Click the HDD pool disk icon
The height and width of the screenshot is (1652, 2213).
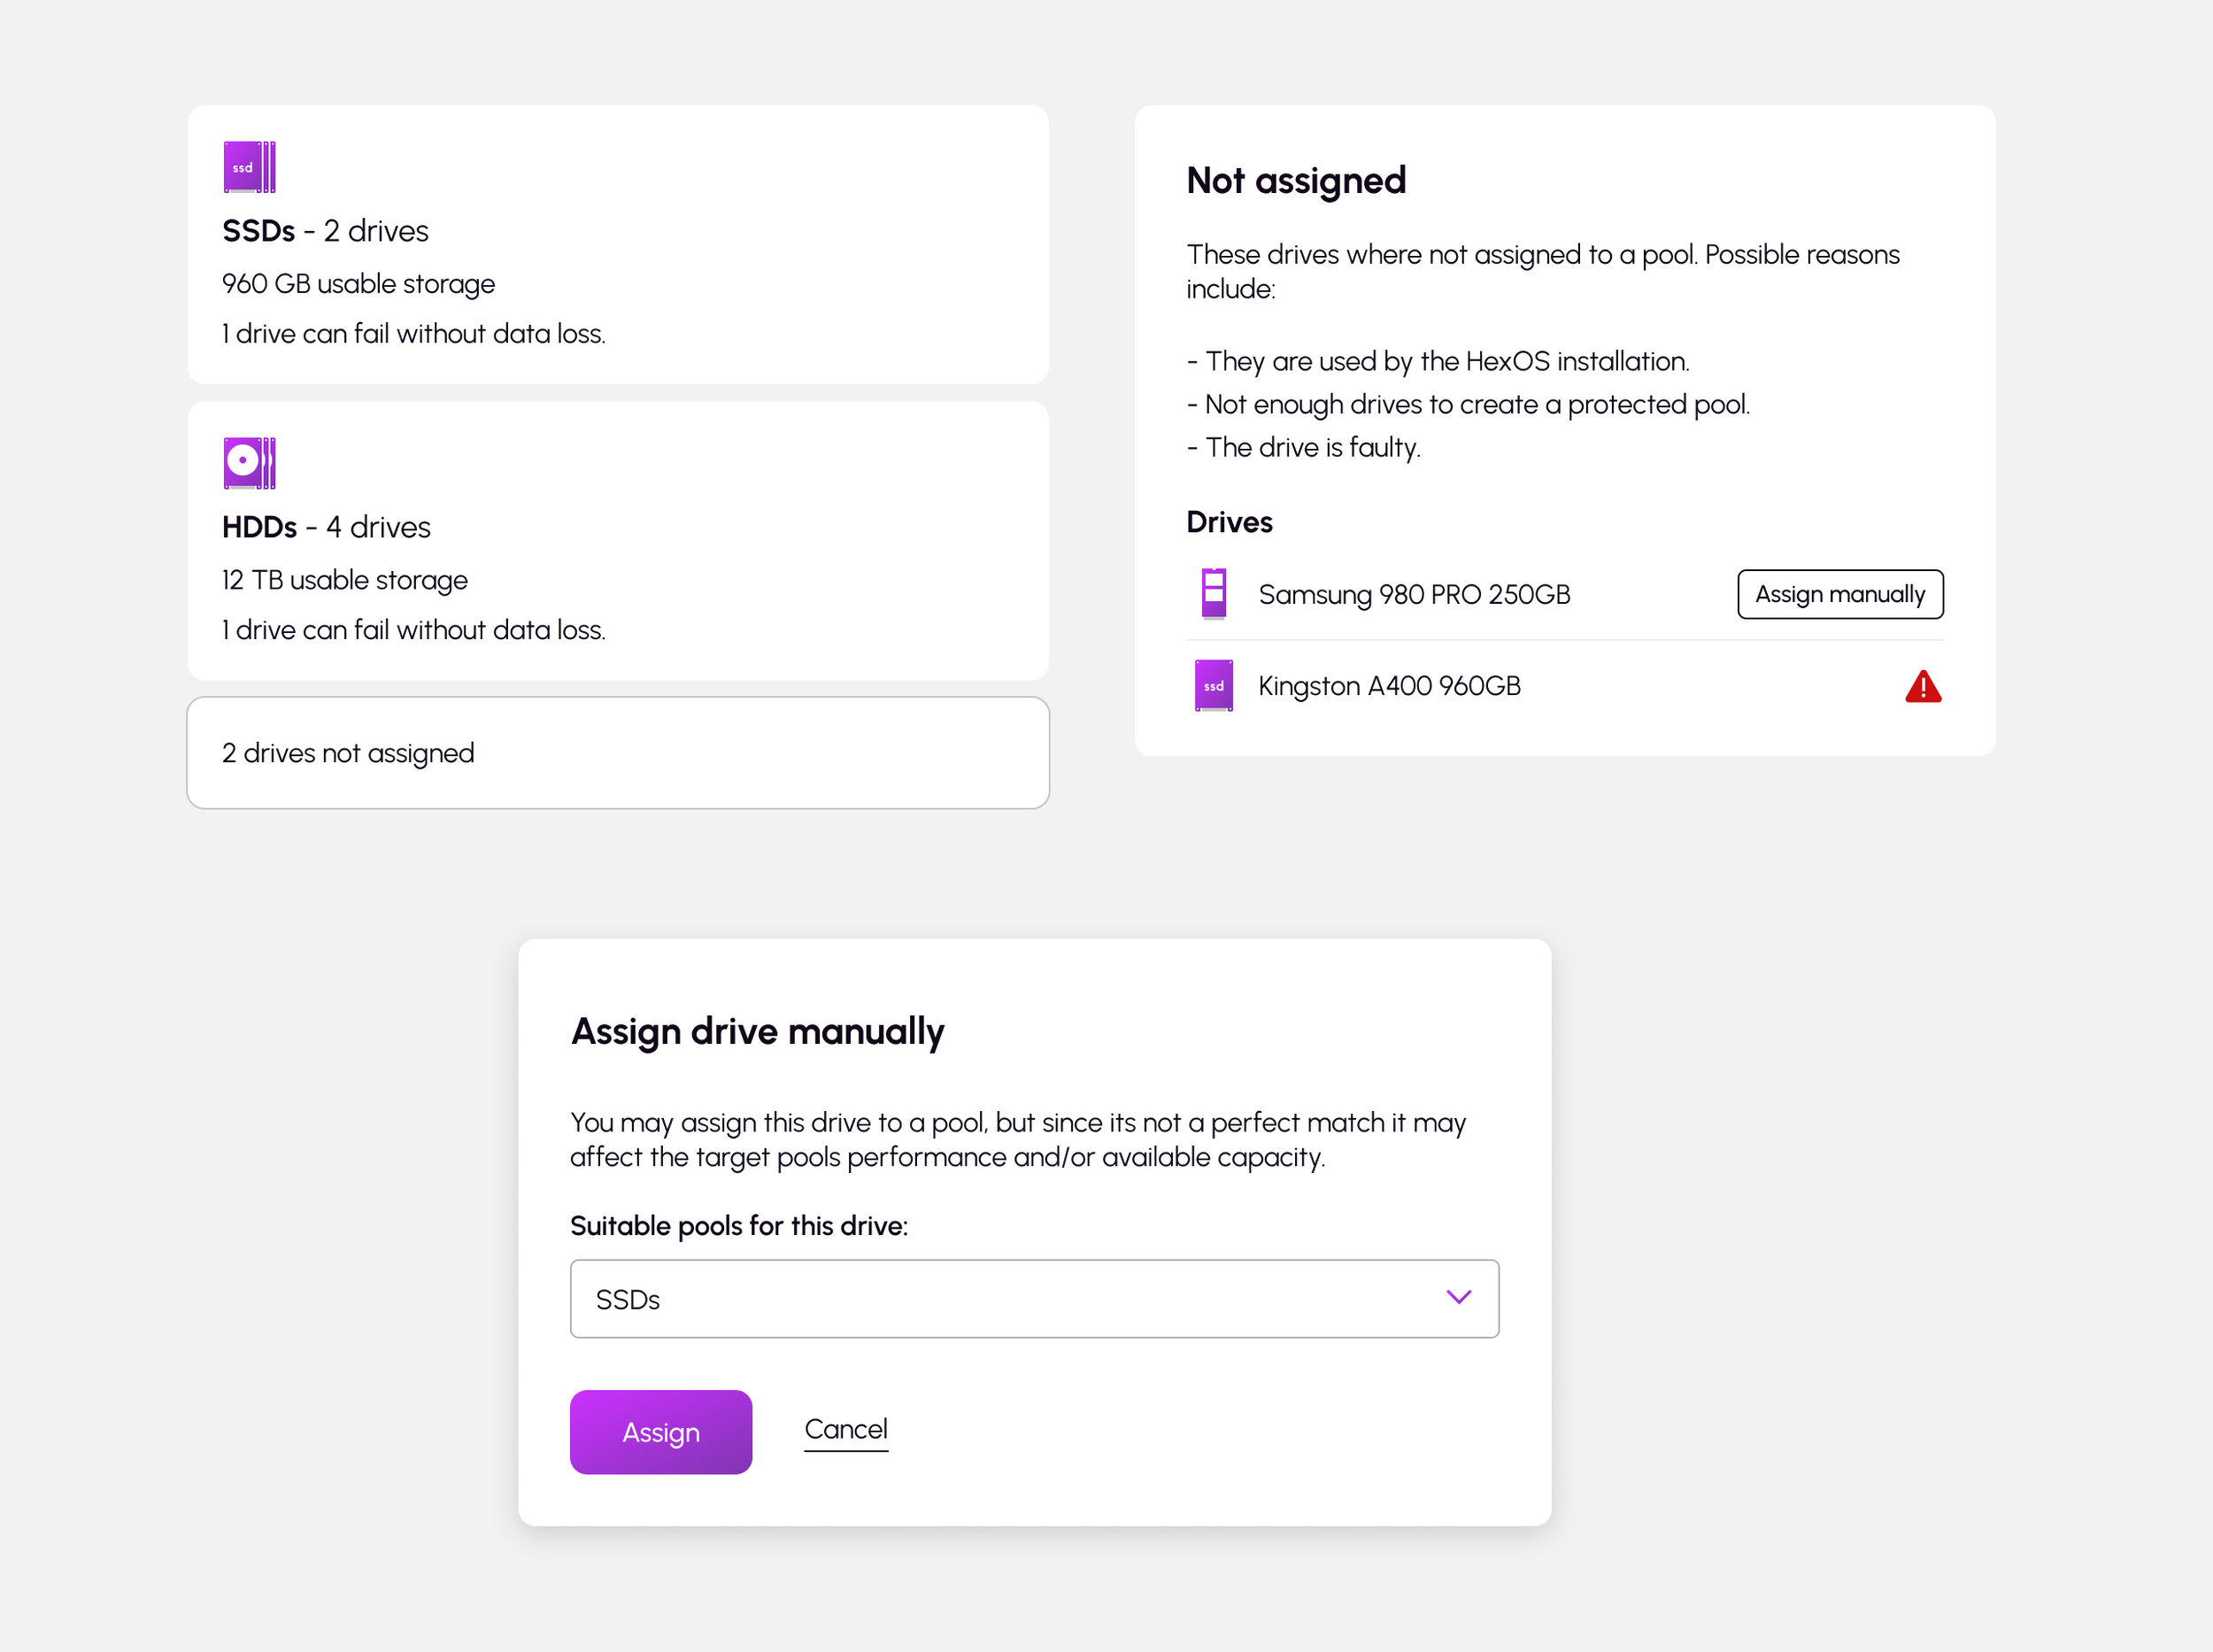249,463
